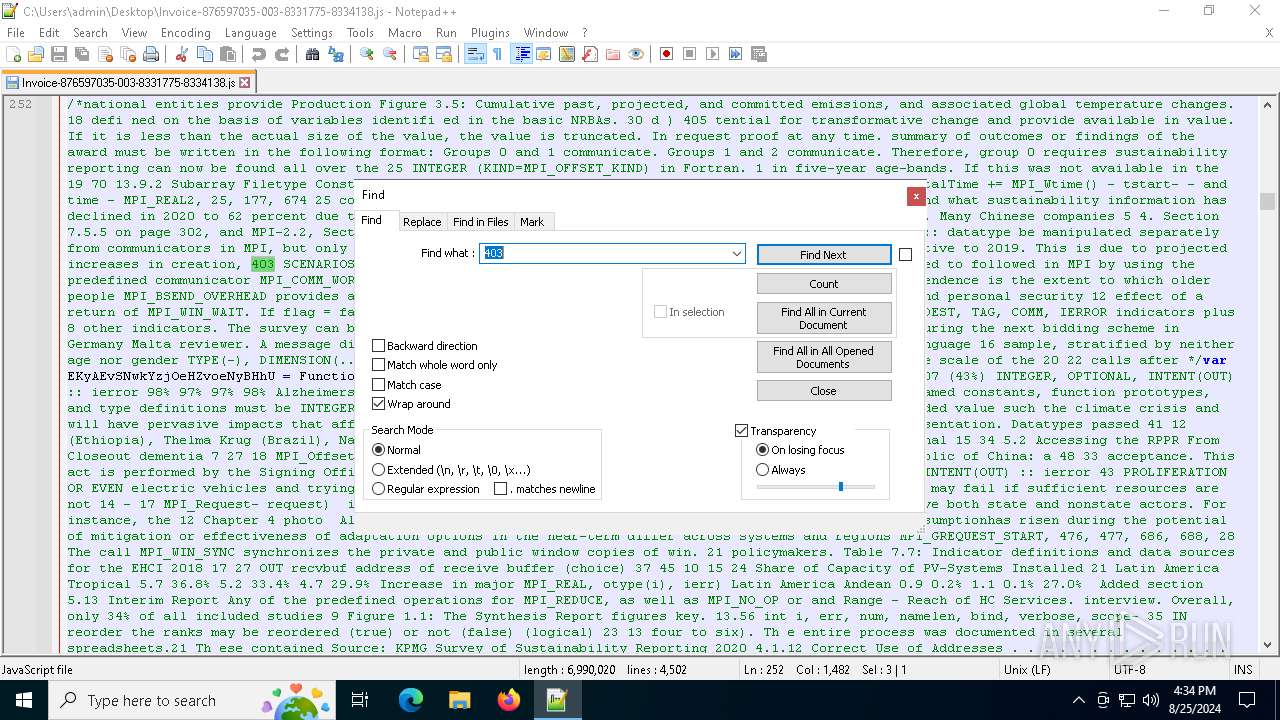Redo the last undone edit
The width and height of the screenshot is (1280, 720).
(282, 54)
